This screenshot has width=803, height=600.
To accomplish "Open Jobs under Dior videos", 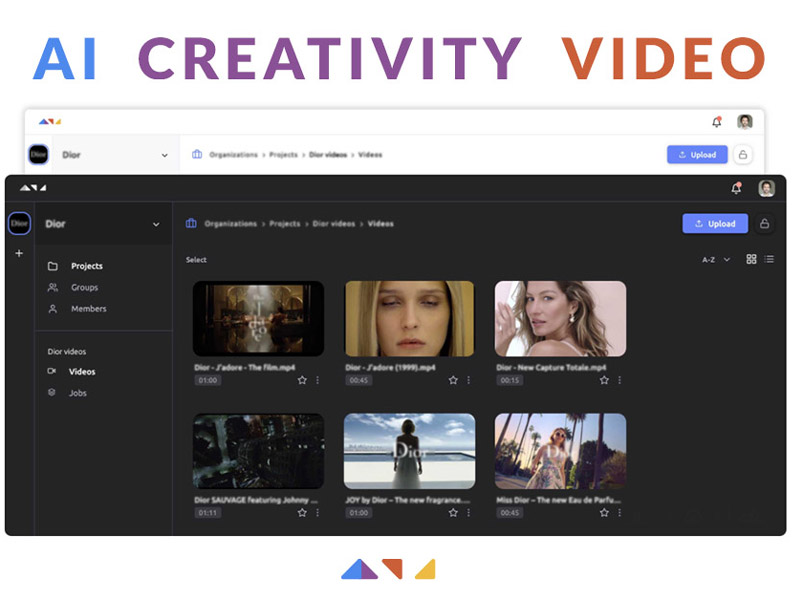I will [77, 393].
